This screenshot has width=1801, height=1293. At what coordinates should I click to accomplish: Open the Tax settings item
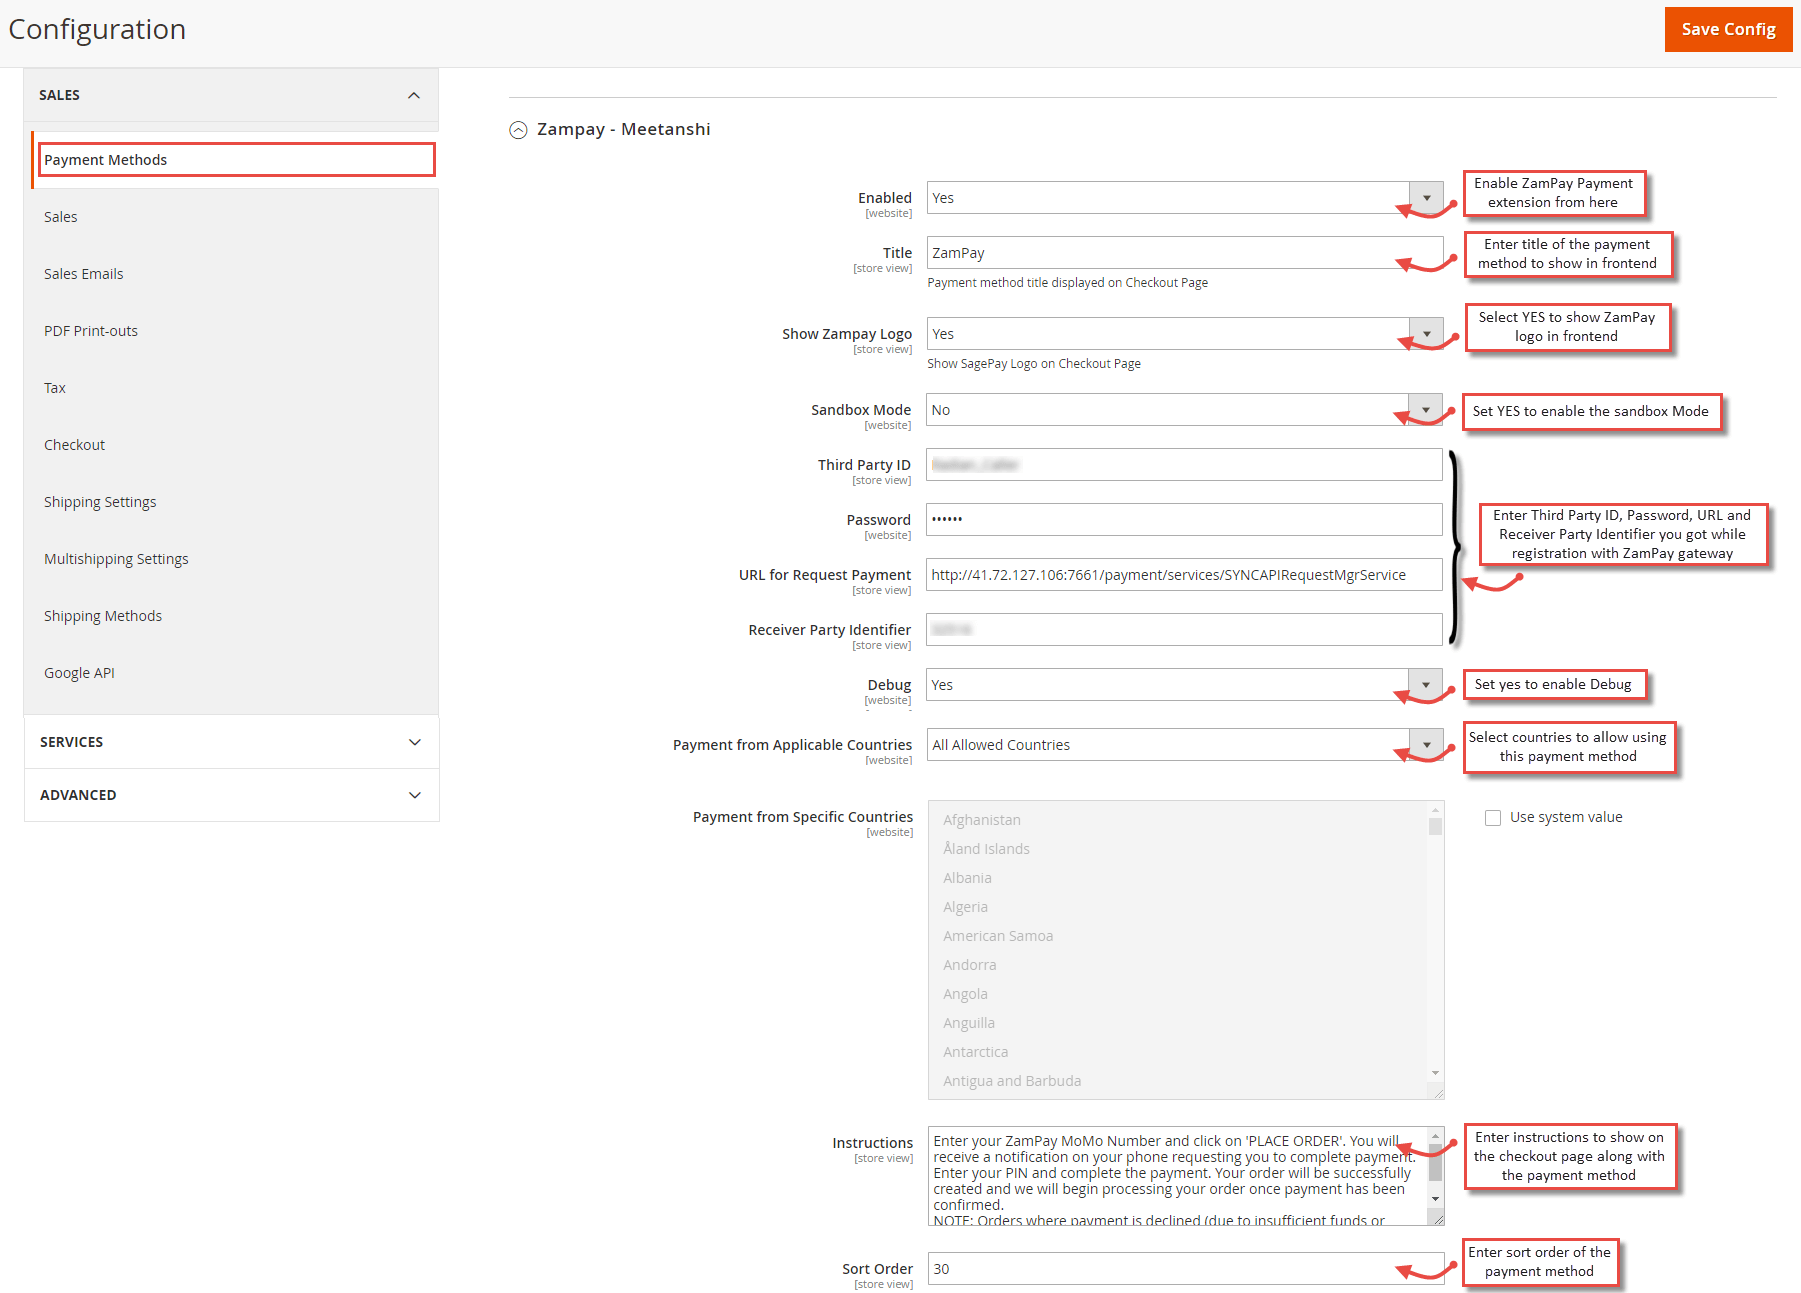[55, 388]
